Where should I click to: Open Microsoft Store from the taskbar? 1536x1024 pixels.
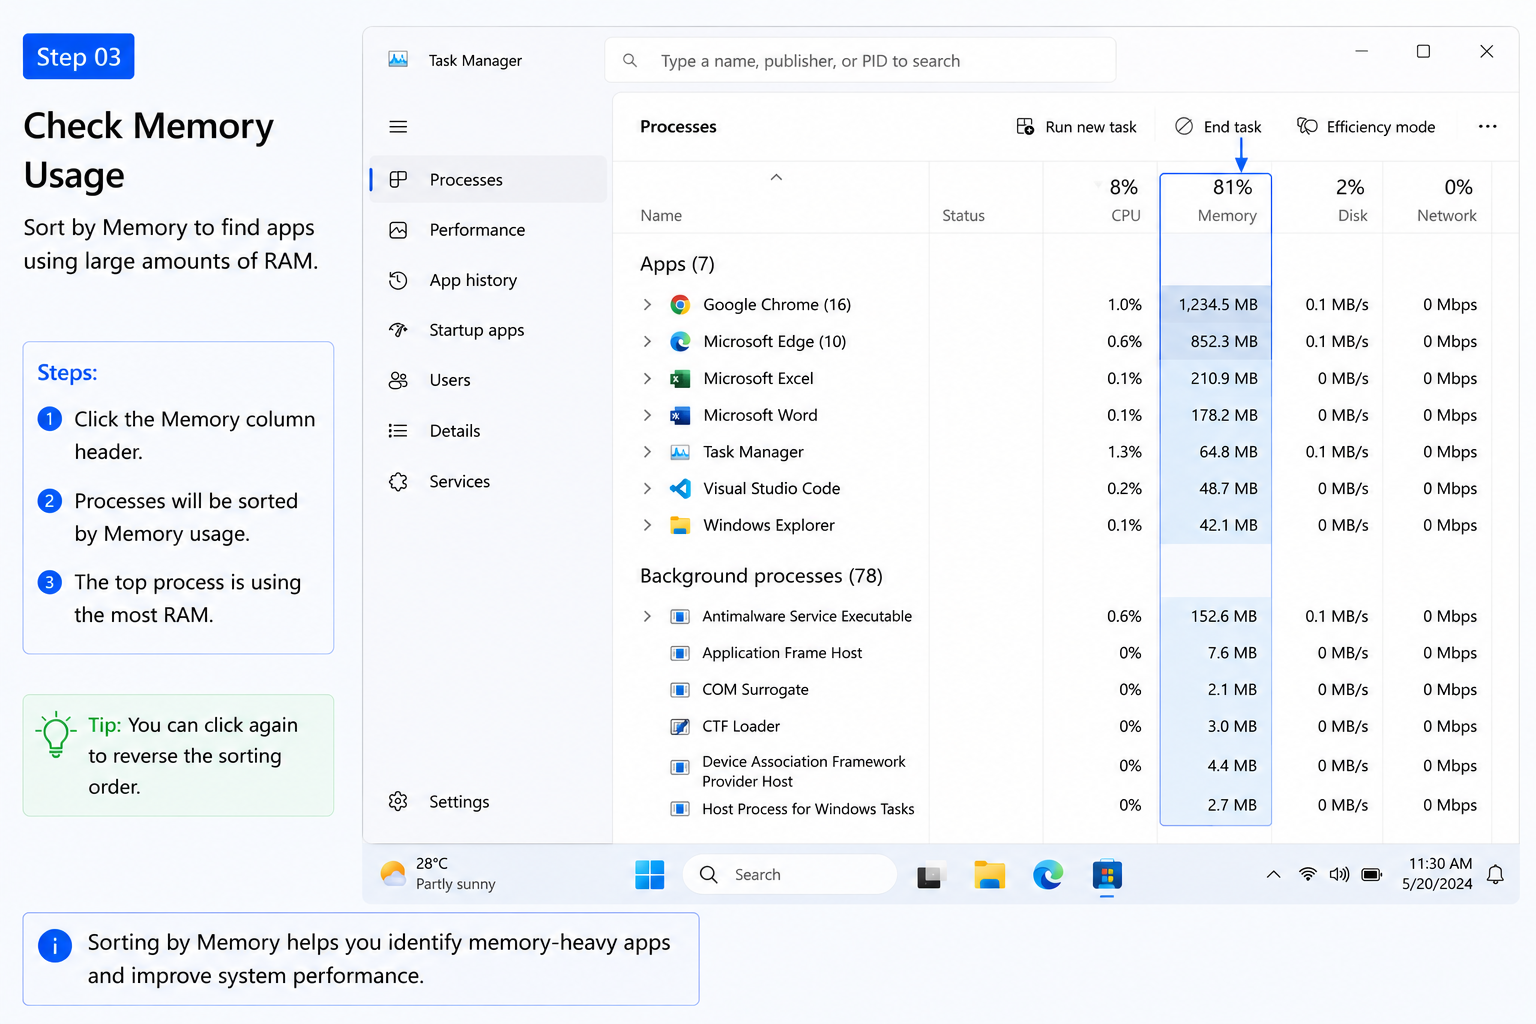point(1107,875)
